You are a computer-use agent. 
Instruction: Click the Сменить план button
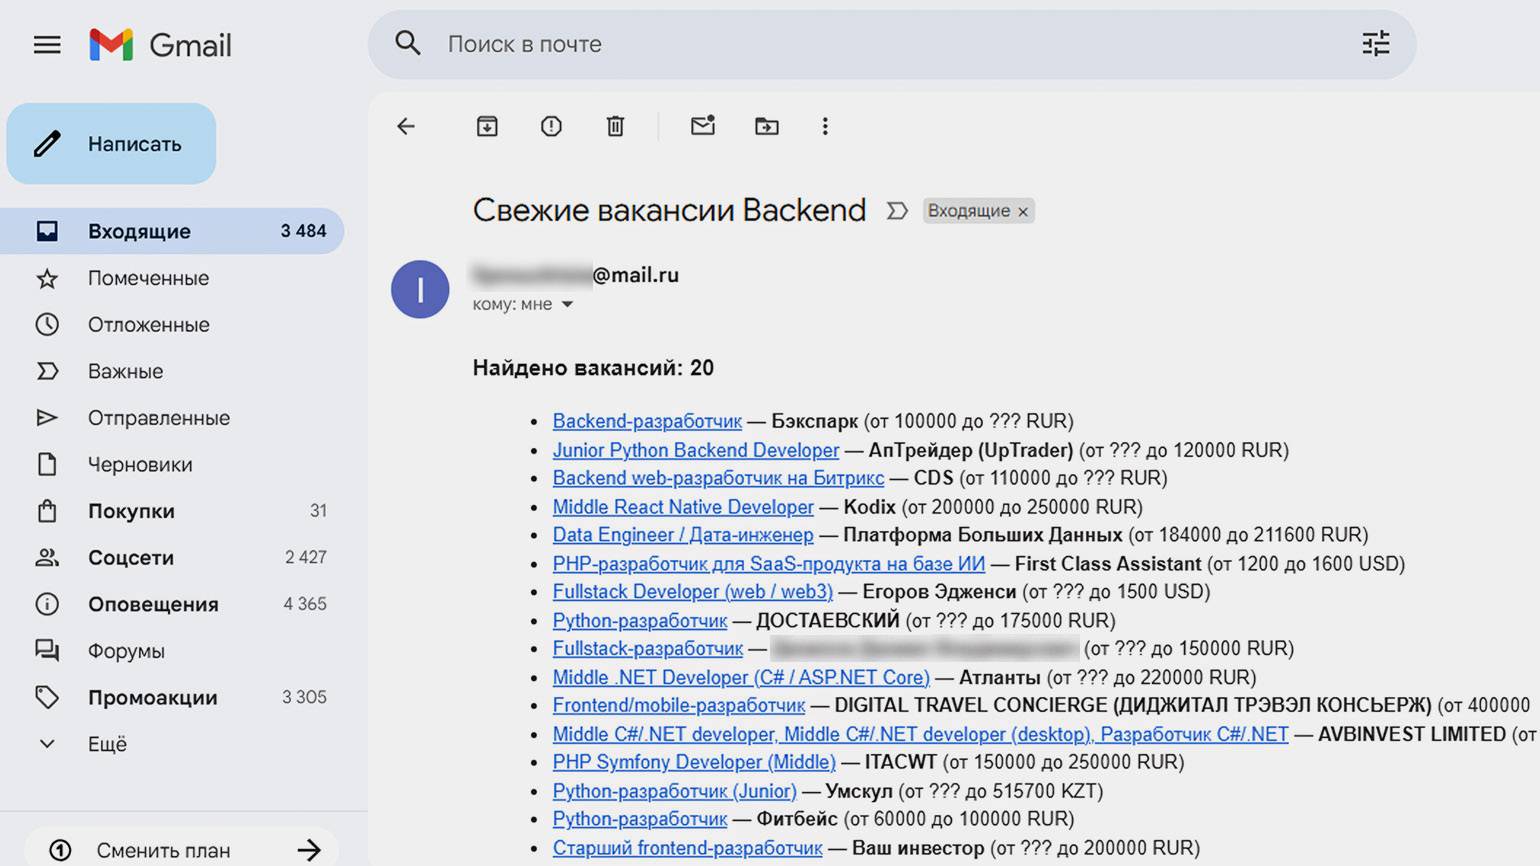[x=180, y=850]
